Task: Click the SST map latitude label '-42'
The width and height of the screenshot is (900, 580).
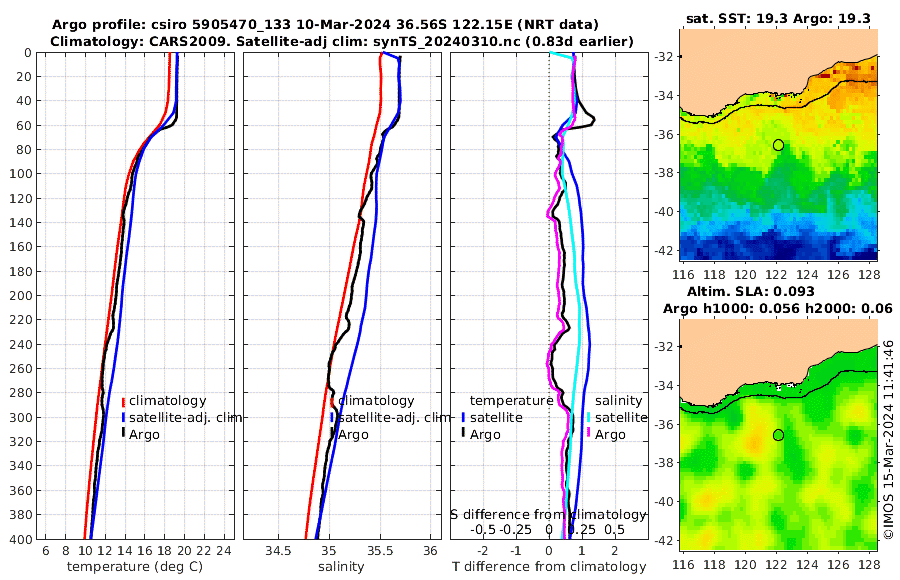Action: point(666,251)
